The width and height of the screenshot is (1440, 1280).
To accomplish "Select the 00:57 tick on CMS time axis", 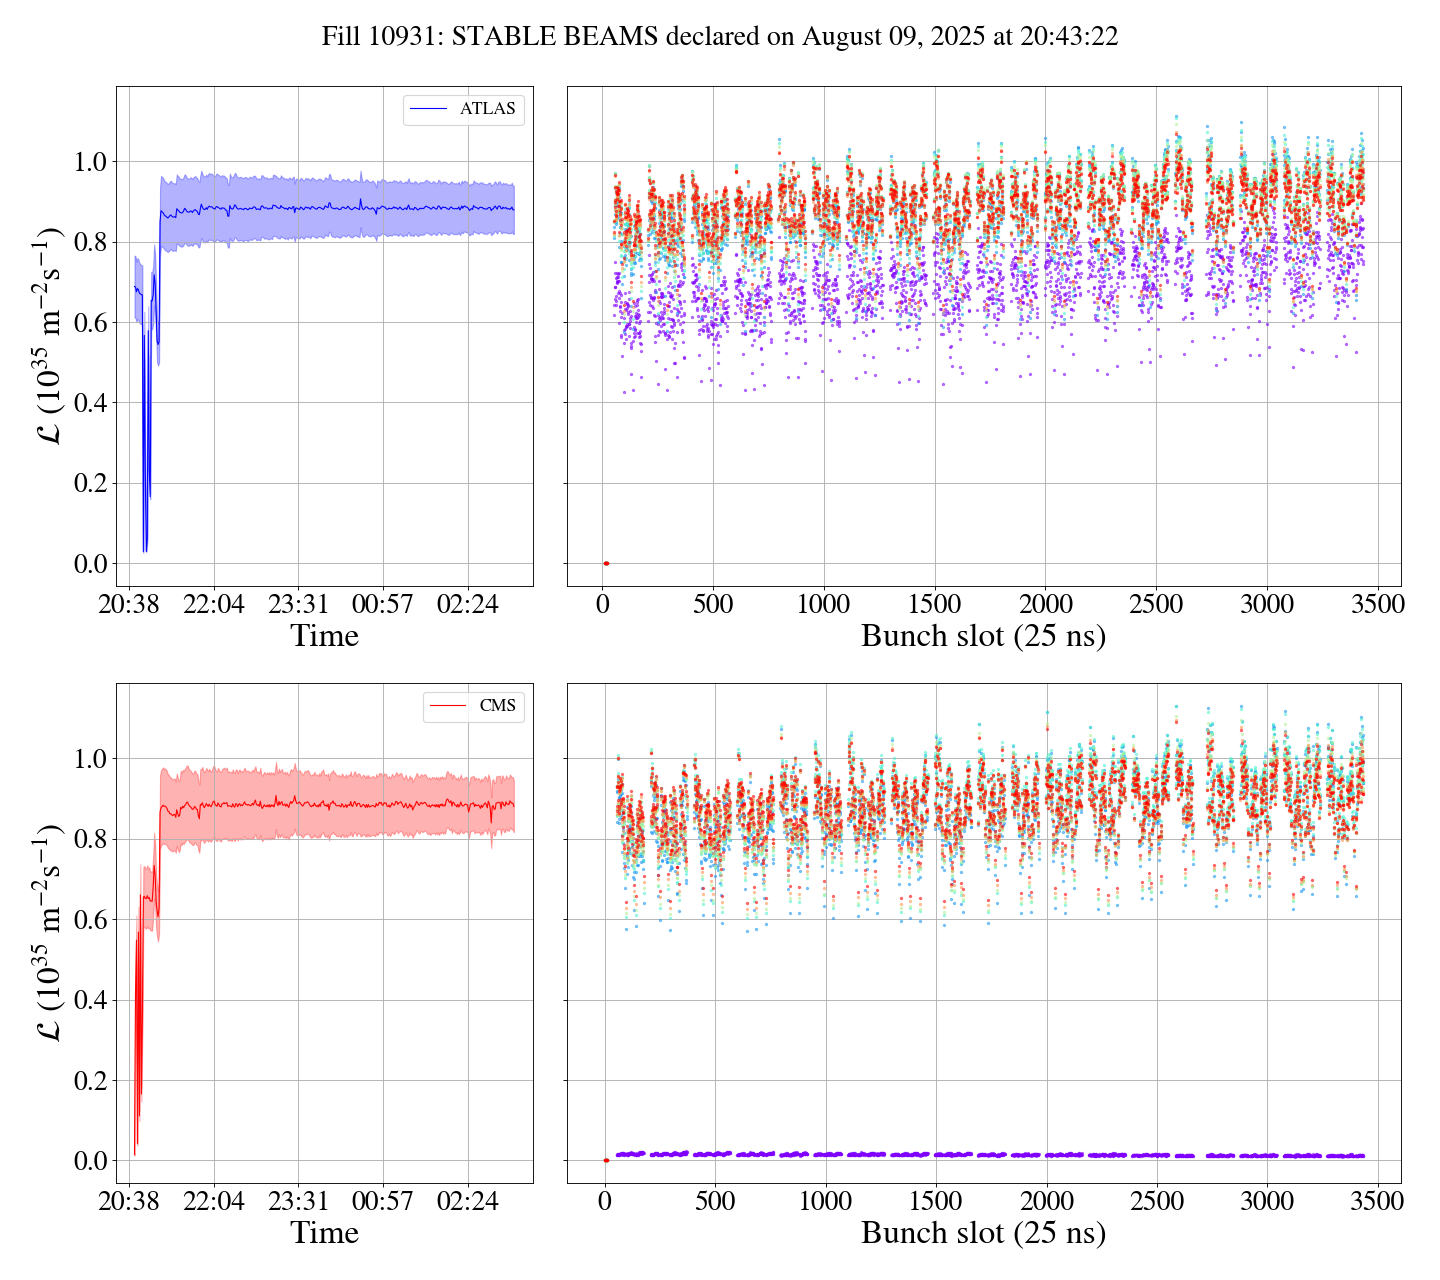I will pyautogui.click(x=382, y=1202).
